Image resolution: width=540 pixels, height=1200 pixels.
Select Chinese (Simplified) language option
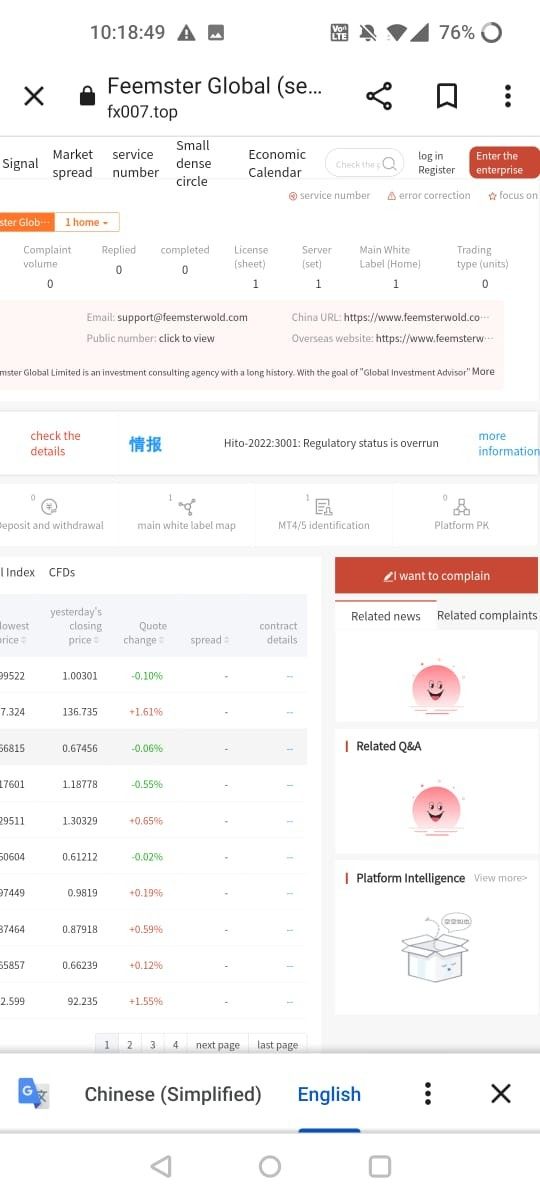(173, 1094)
